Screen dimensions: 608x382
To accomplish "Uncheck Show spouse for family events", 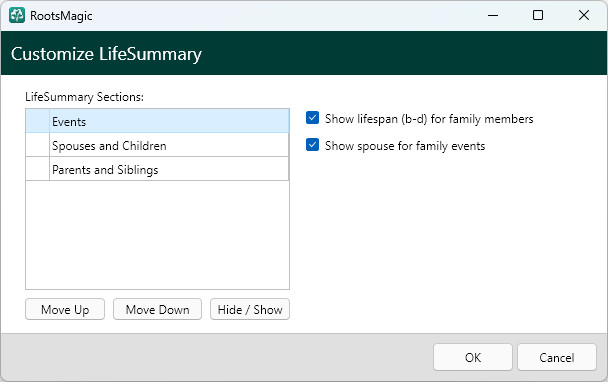I will (313, 145).
